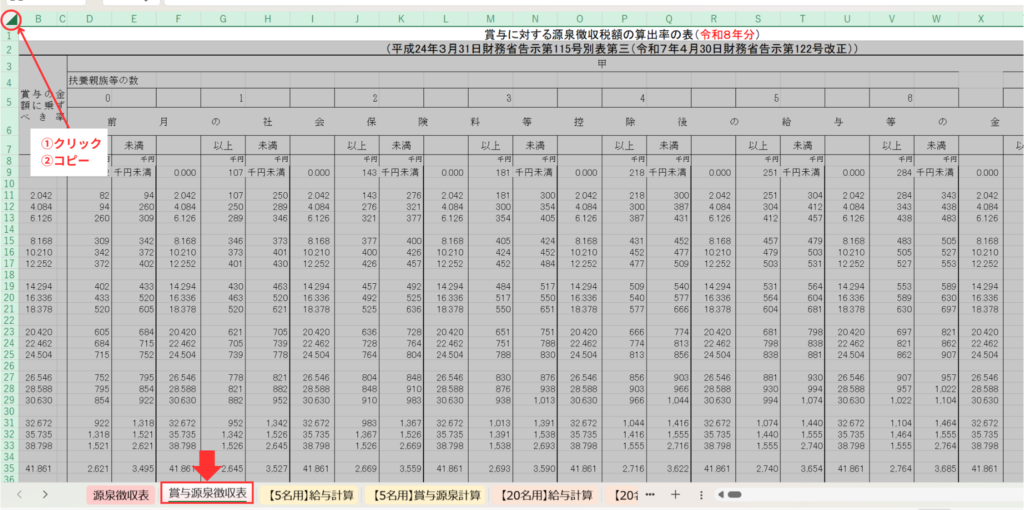Select column D header

point(90,17)
